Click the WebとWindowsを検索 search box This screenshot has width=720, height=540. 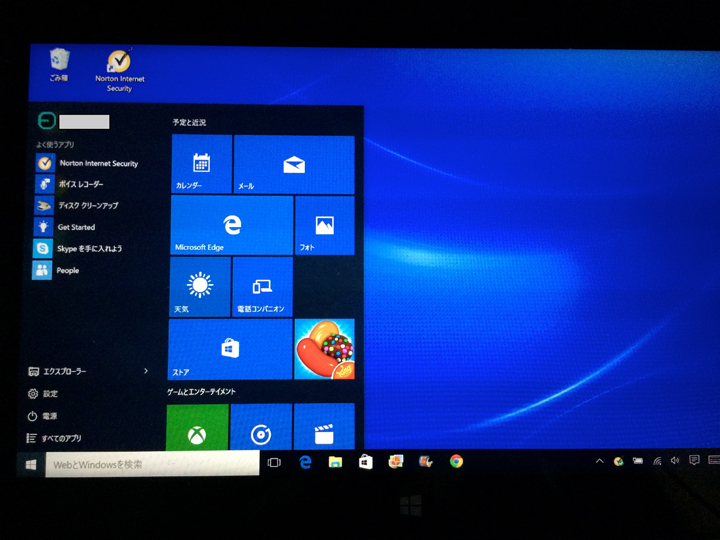pos(150,464)
